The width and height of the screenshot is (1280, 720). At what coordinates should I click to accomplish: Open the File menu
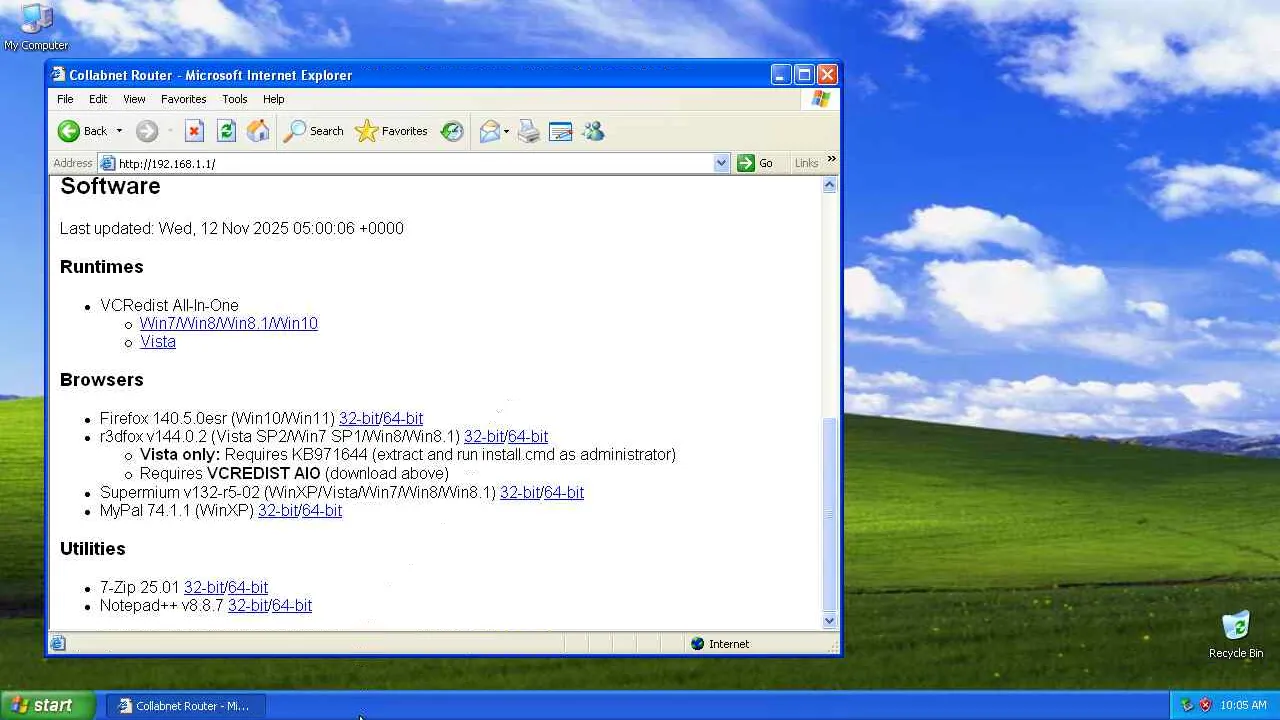[x=65, y=99]
